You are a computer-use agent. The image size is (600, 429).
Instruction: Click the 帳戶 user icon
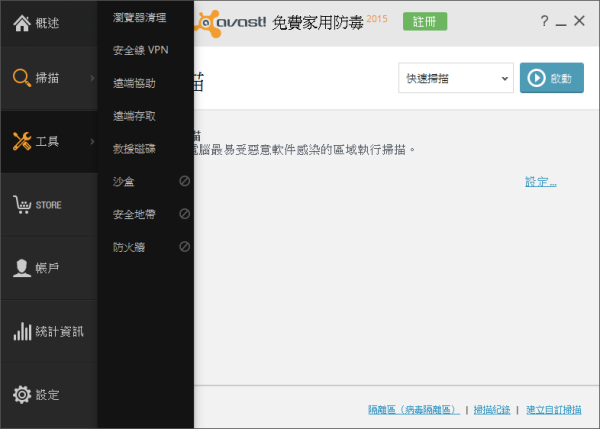[22, 268]
